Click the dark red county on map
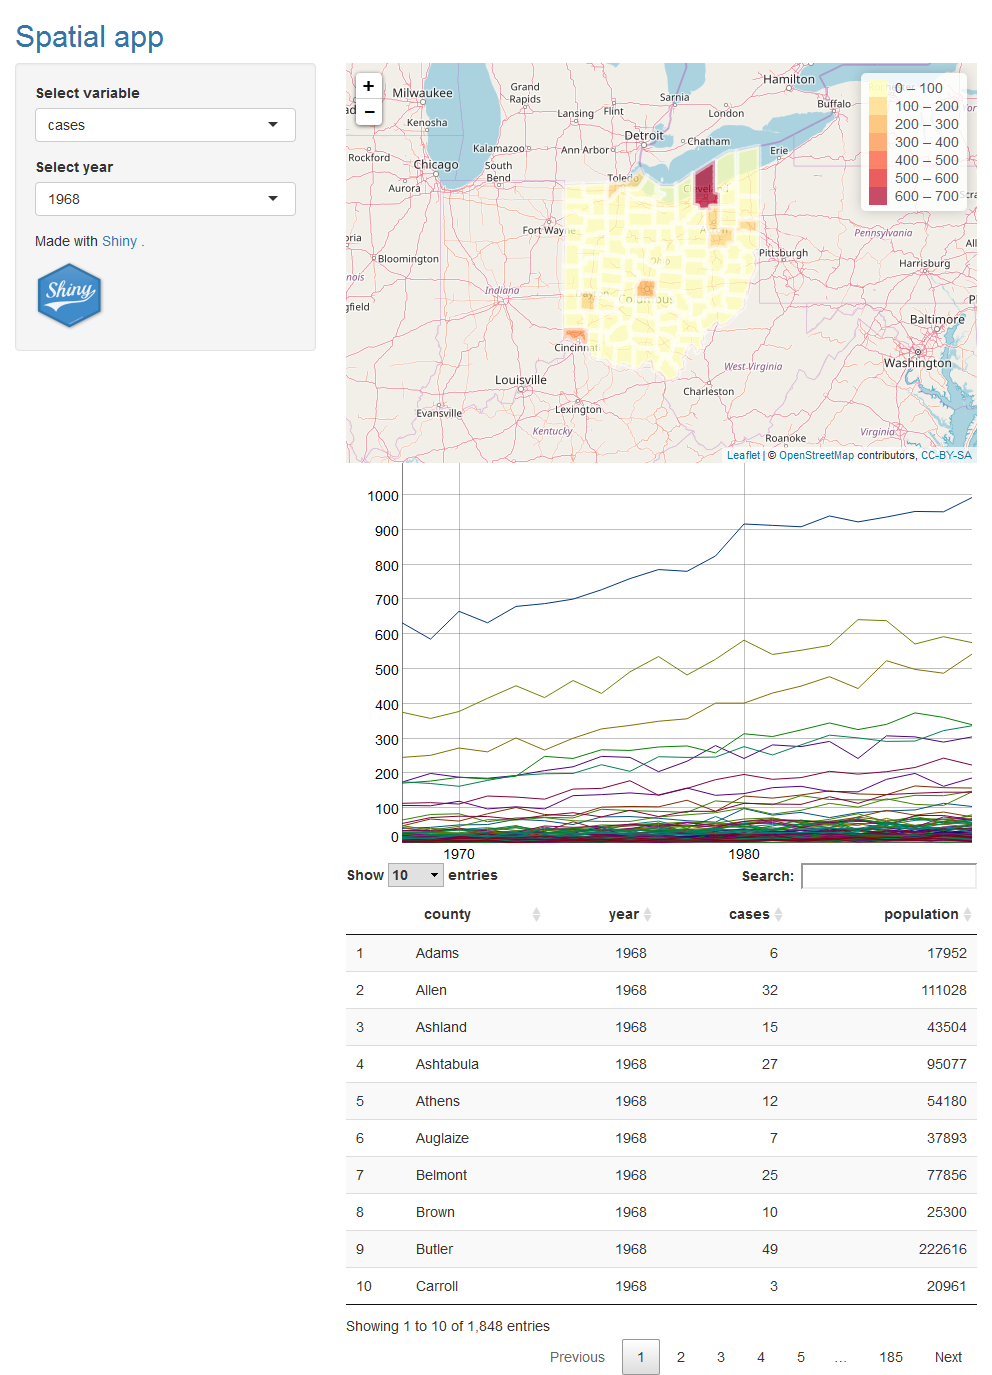The height and width of the screenshot is (1375, 992). (705, 186)
